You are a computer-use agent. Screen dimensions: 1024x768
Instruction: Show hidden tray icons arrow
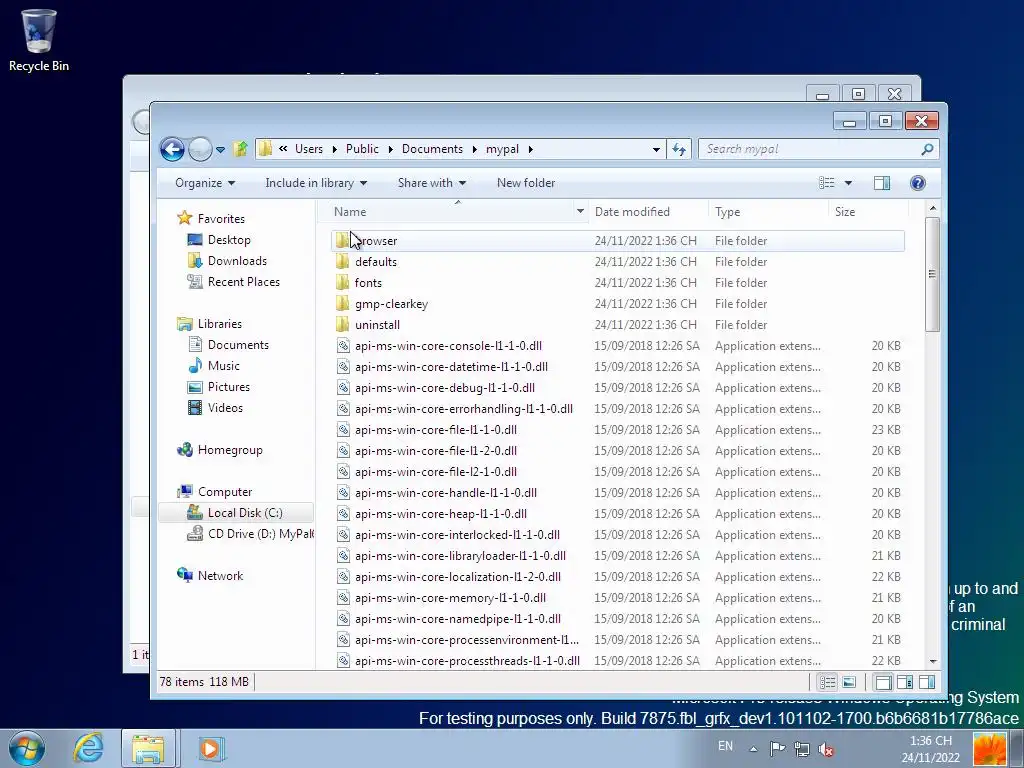(x=753, y=750)
